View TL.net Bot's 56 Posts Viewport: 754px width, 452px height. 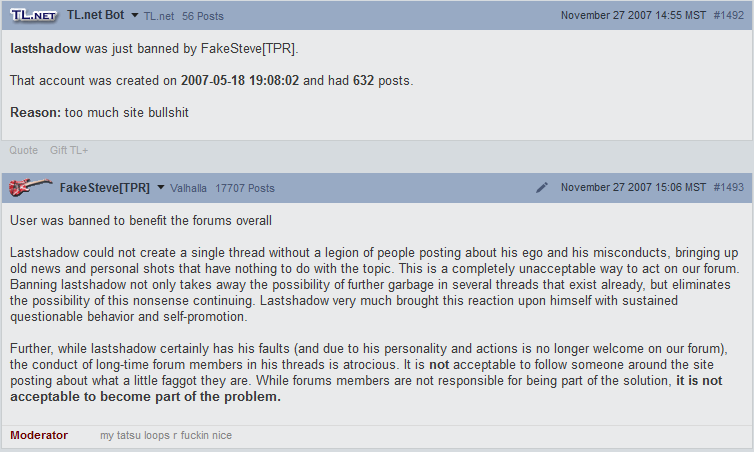[x=203, y=17]
